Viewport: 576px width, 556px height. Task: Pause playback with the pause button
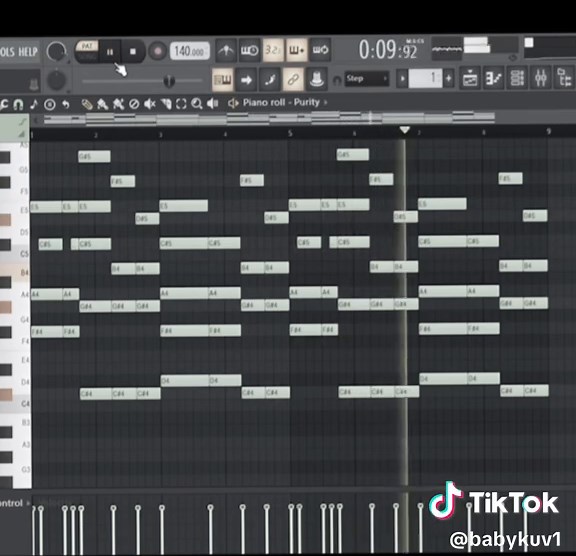[109, 52]
